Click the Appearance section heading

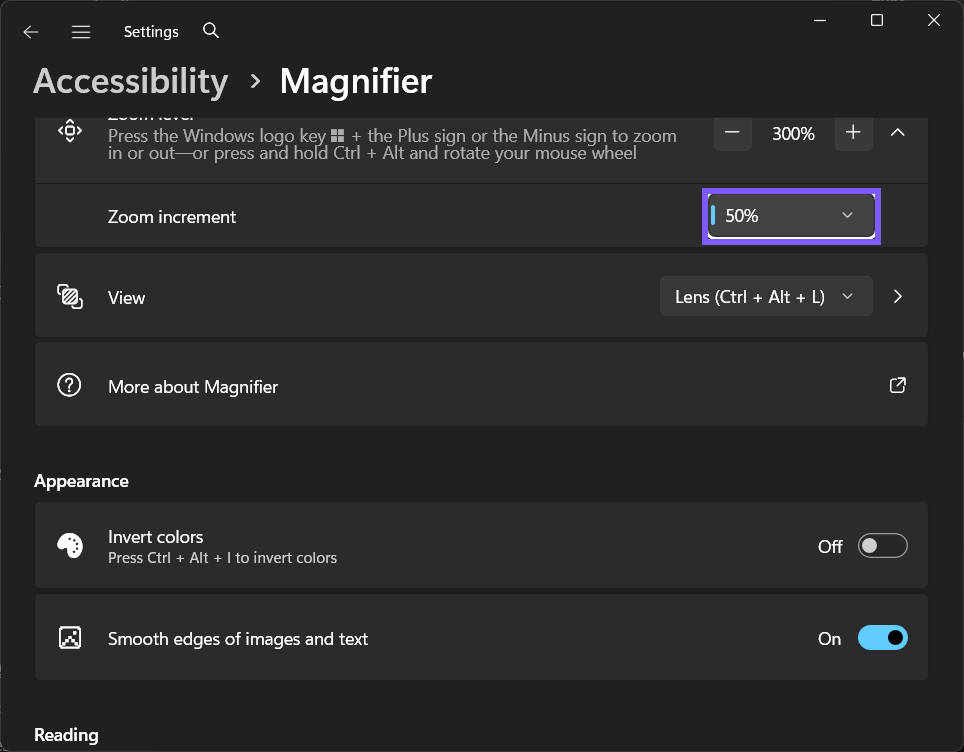tap(81, 481)
